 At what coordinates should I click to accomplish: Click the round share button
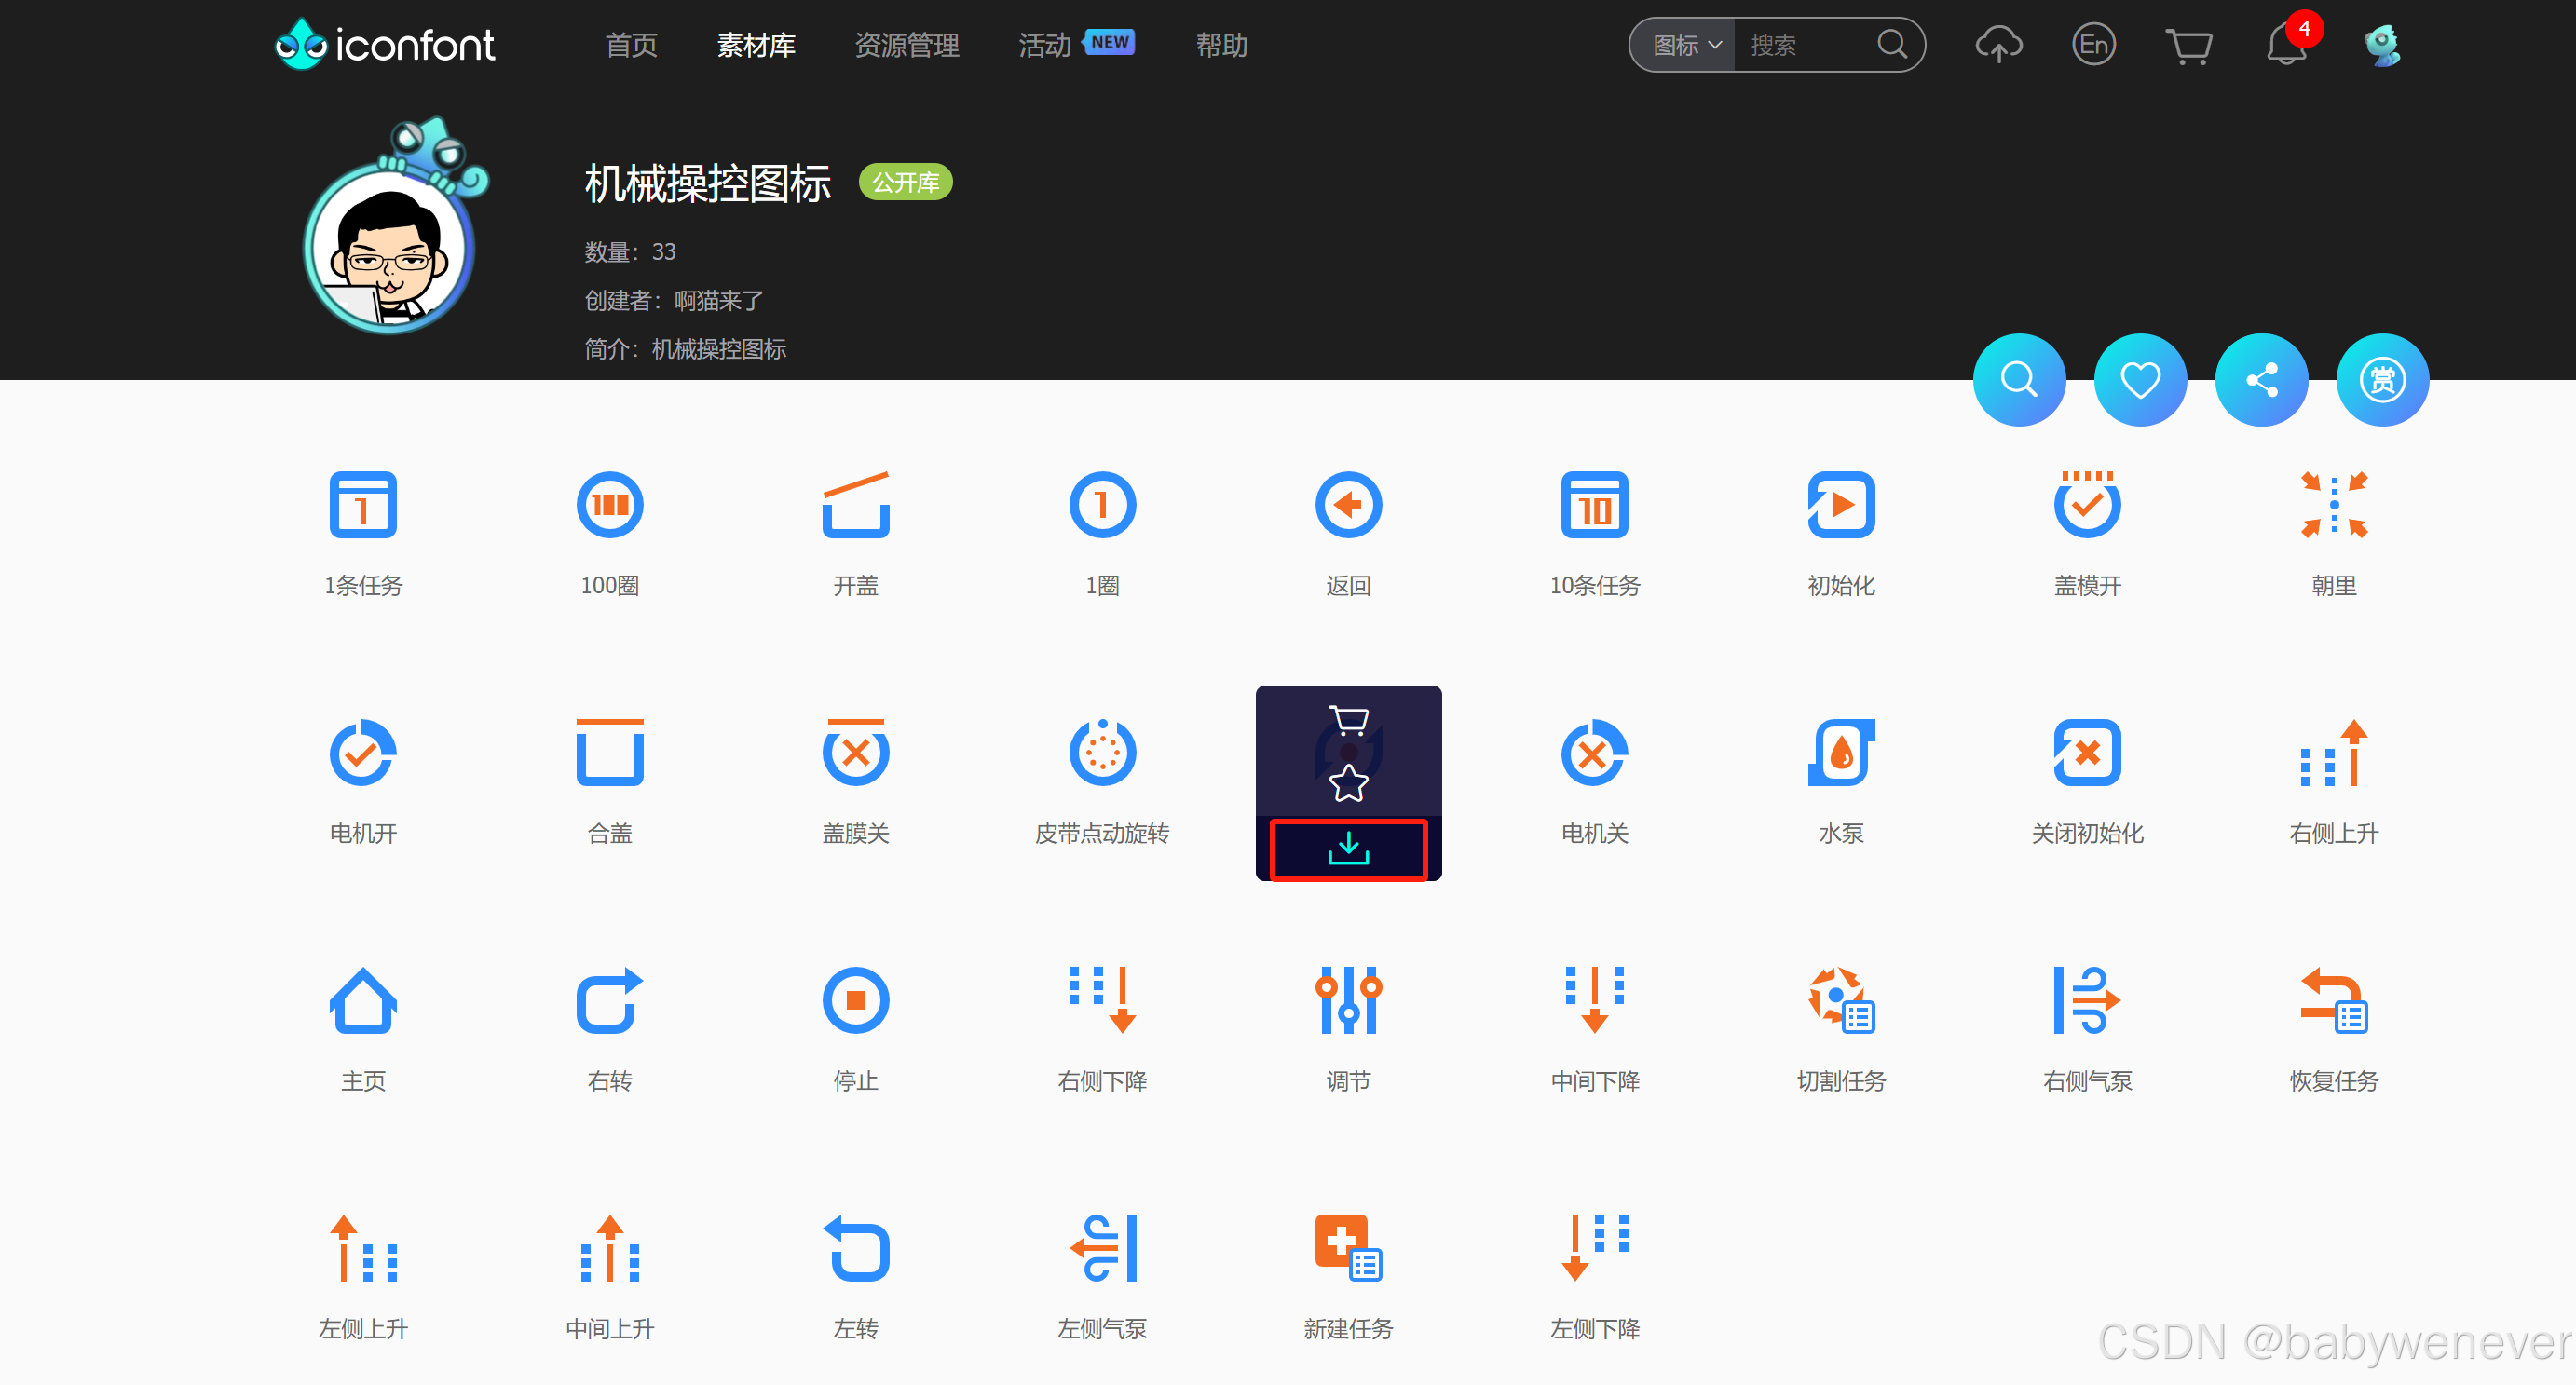point(2260,380)
